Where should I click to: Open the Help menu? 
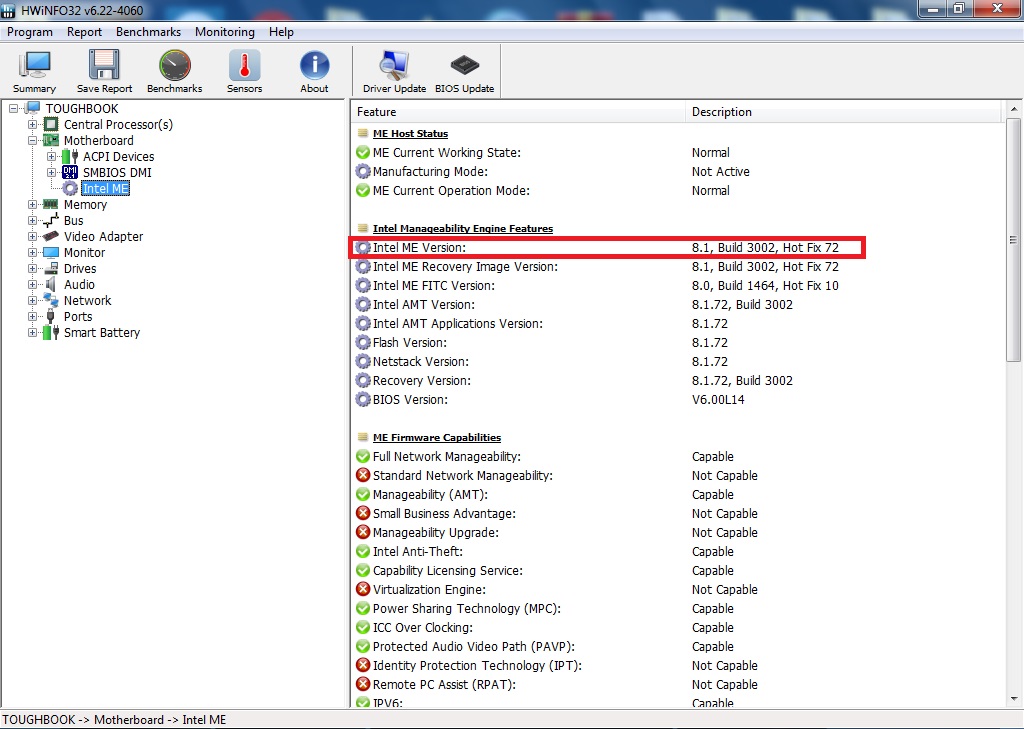(281, 31)
